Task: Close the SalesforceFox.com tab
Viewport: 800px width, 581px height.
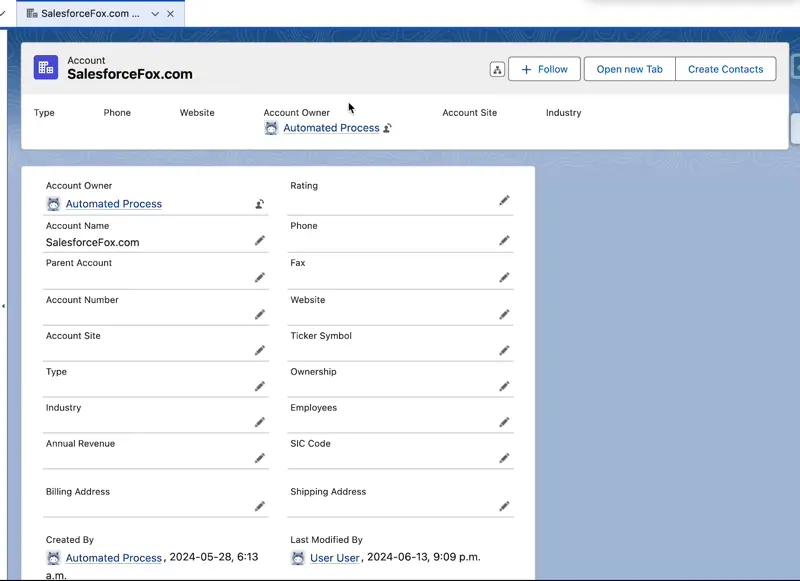Action: point(170,14)
